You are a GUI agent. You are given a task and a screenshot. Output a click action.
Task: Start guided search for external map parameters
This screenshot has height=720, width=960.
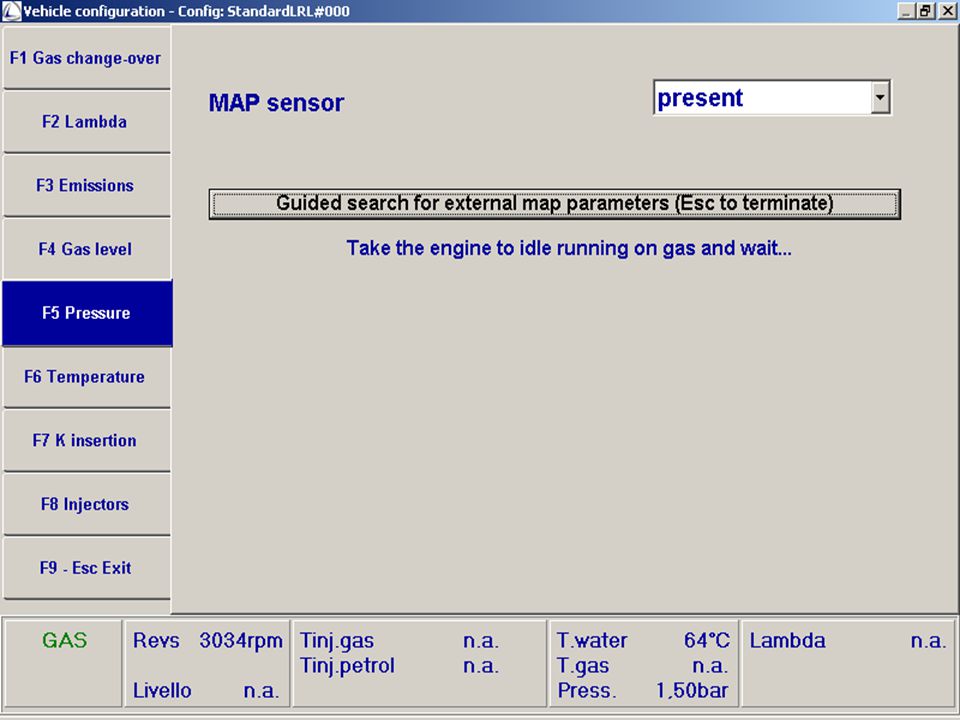554,203
